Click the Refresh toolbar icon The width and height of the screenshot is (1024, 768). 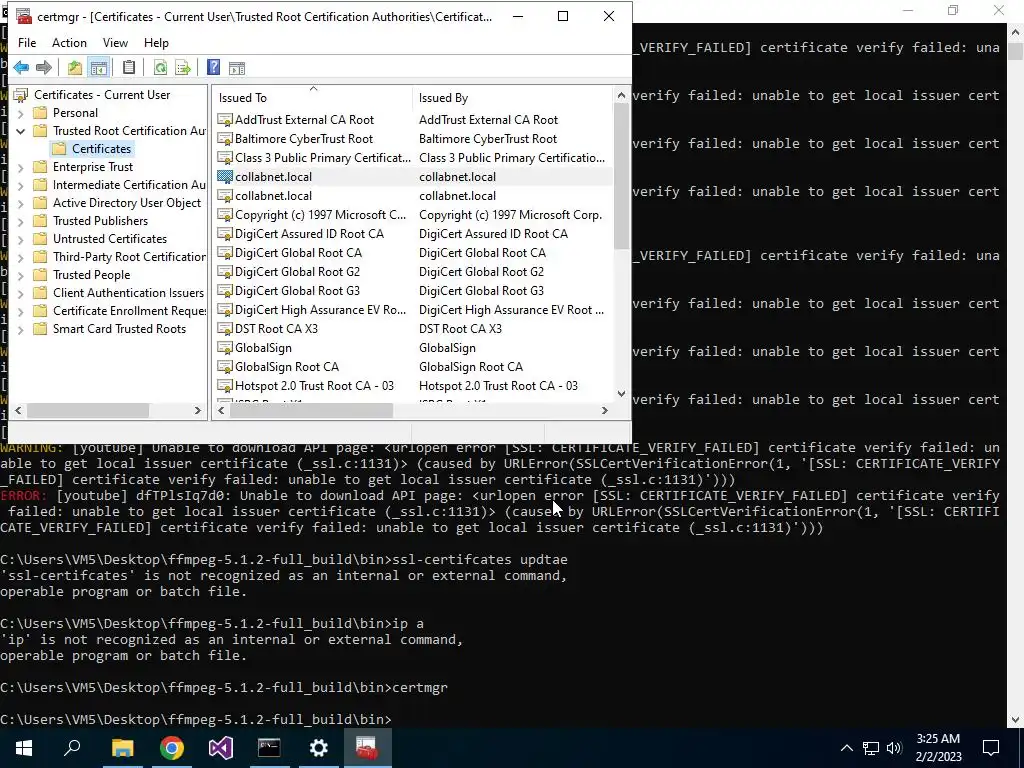(x=160, y=67)
